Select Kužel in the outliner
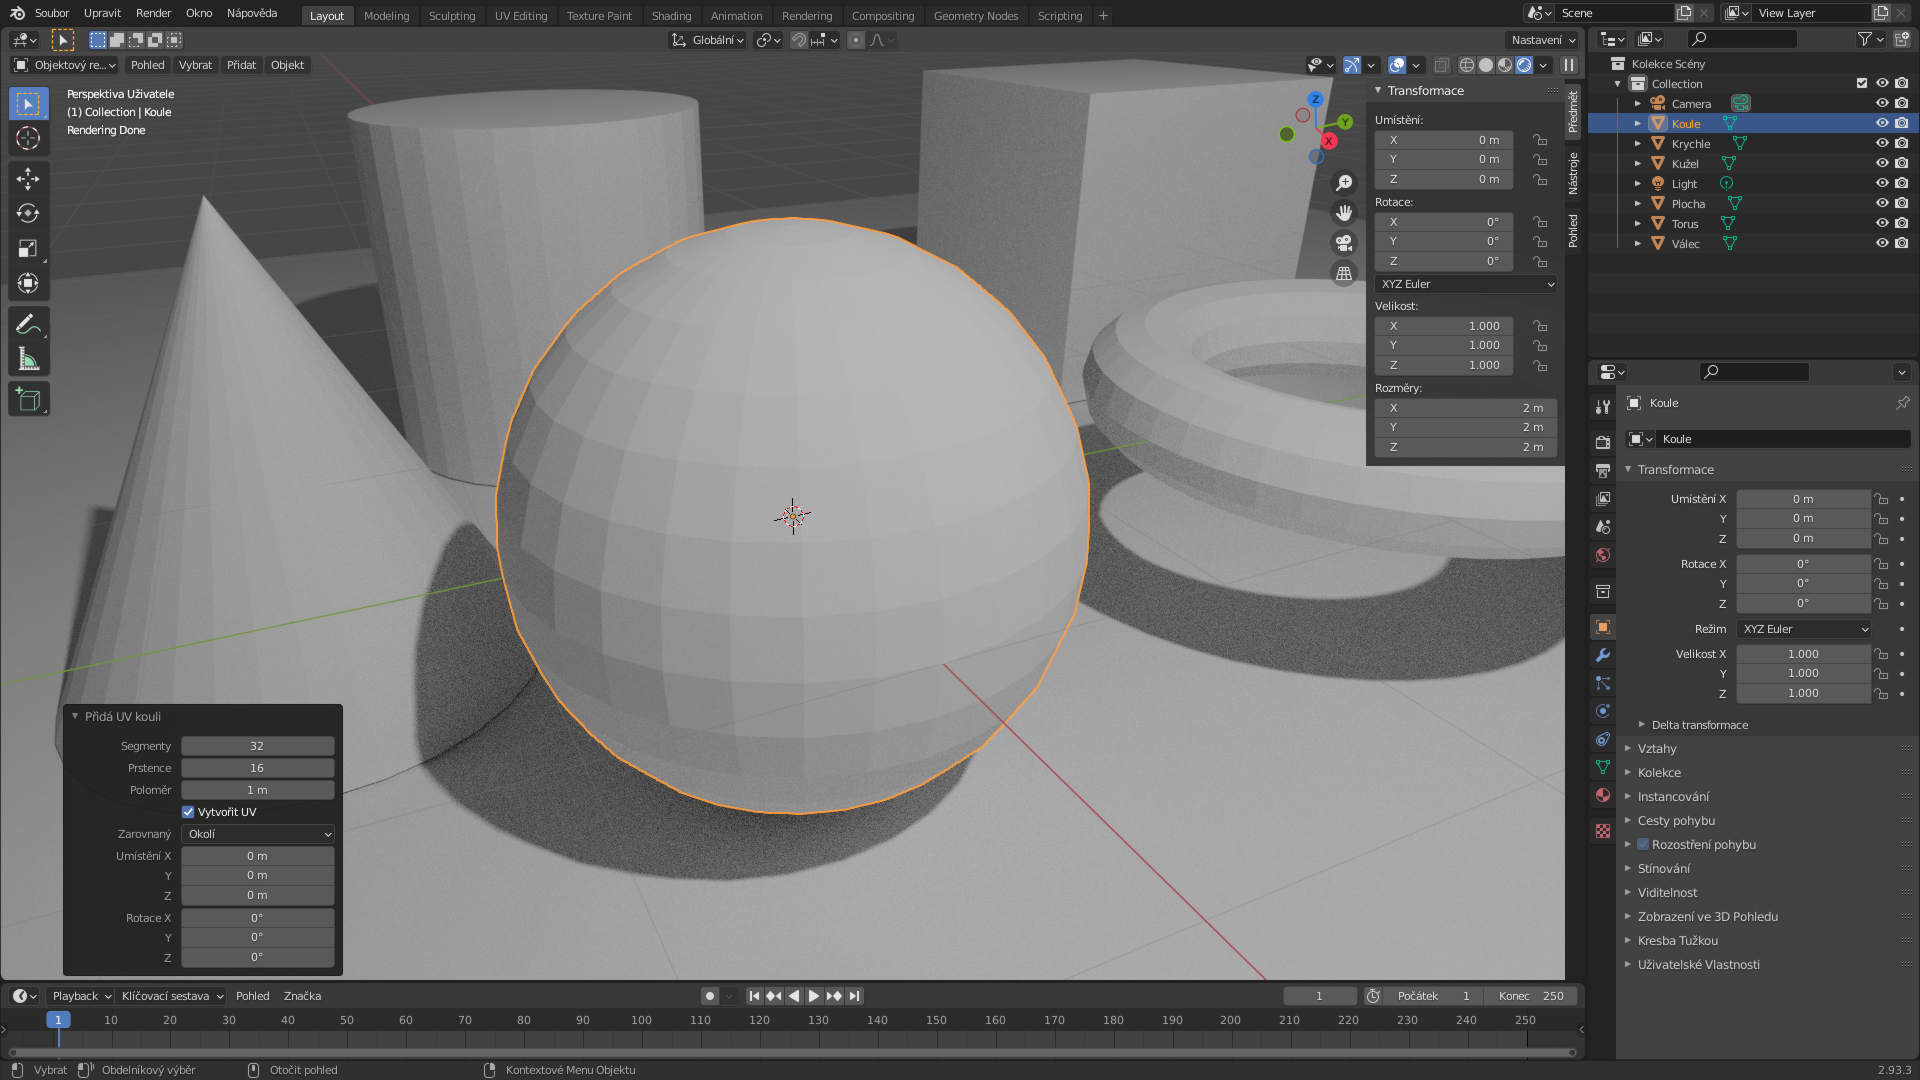Viewport: 1920px width, 1080px height. (x=1685, y=164)
